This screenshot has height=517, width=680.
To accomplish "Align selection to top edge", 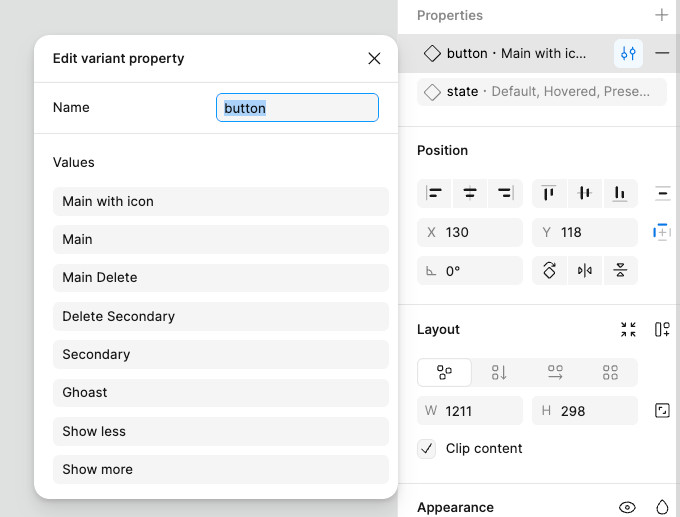I will click(x=549, y=193).
